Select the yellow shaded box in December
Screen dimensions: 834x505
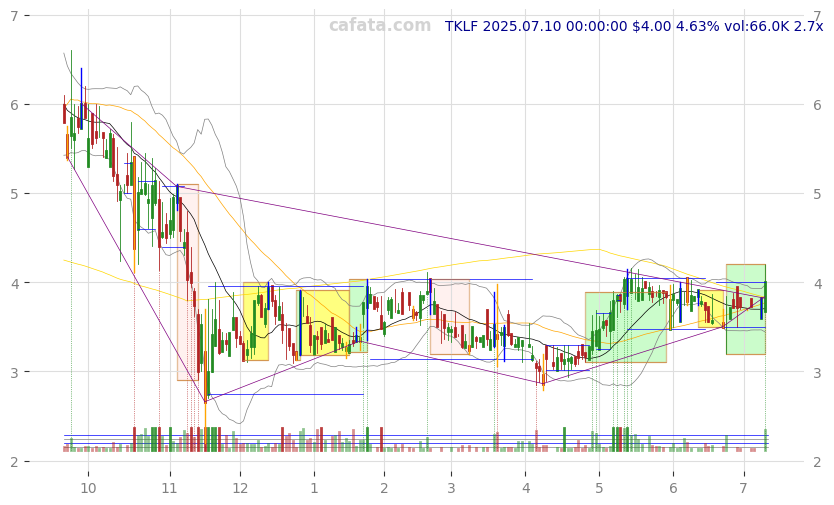256,321
